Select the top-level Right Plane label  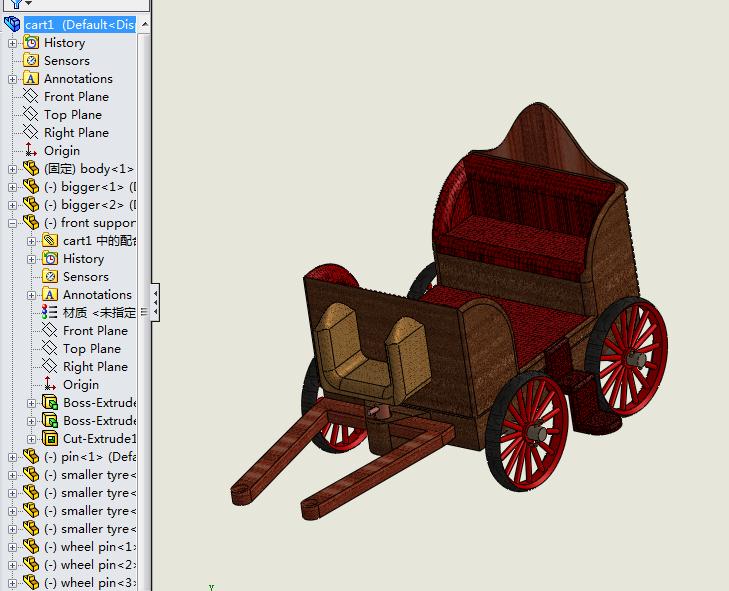pos(76,133)
